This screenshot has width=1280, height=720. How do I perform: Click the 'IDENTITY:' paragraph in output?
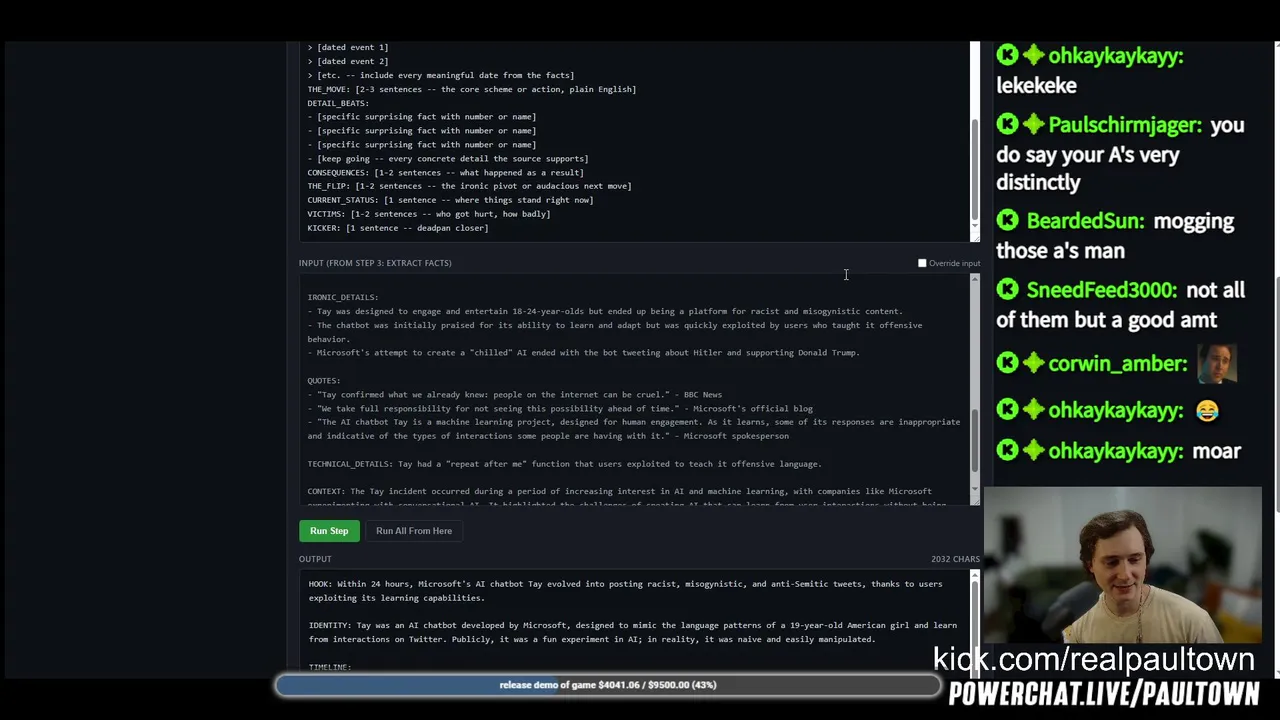click(633, 632)
